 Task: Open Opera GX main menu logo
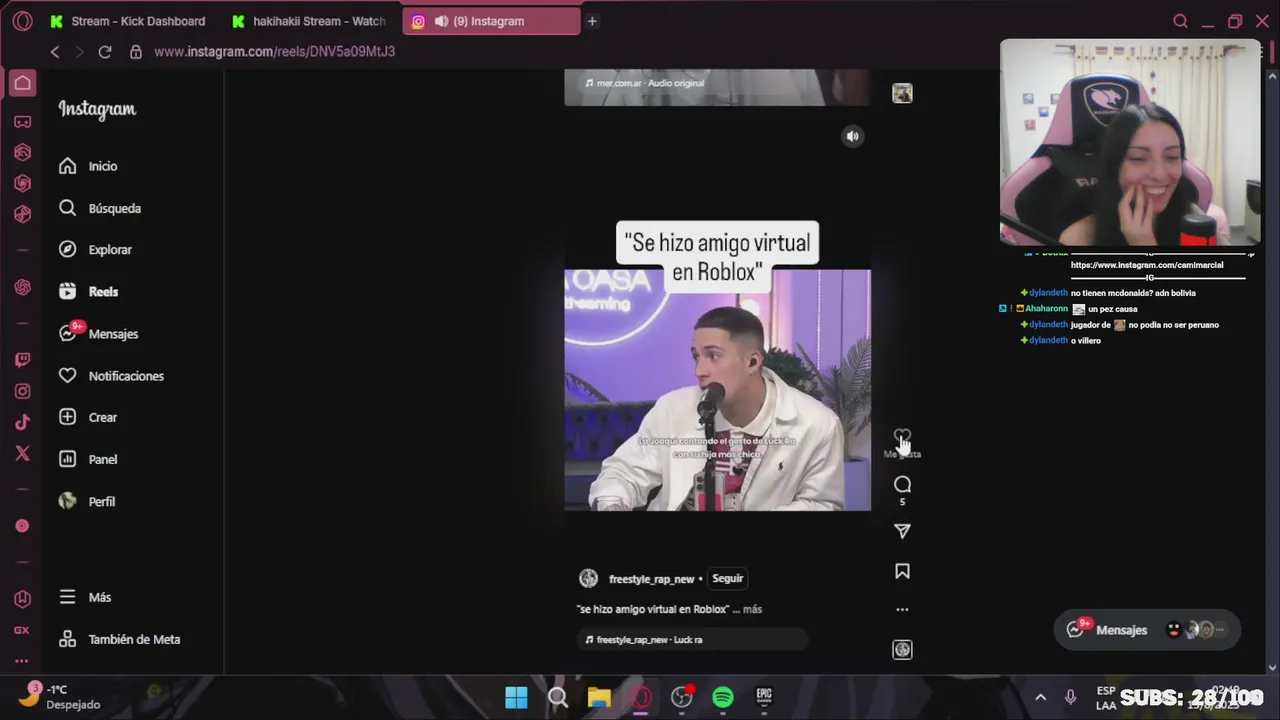coord(22,21)
